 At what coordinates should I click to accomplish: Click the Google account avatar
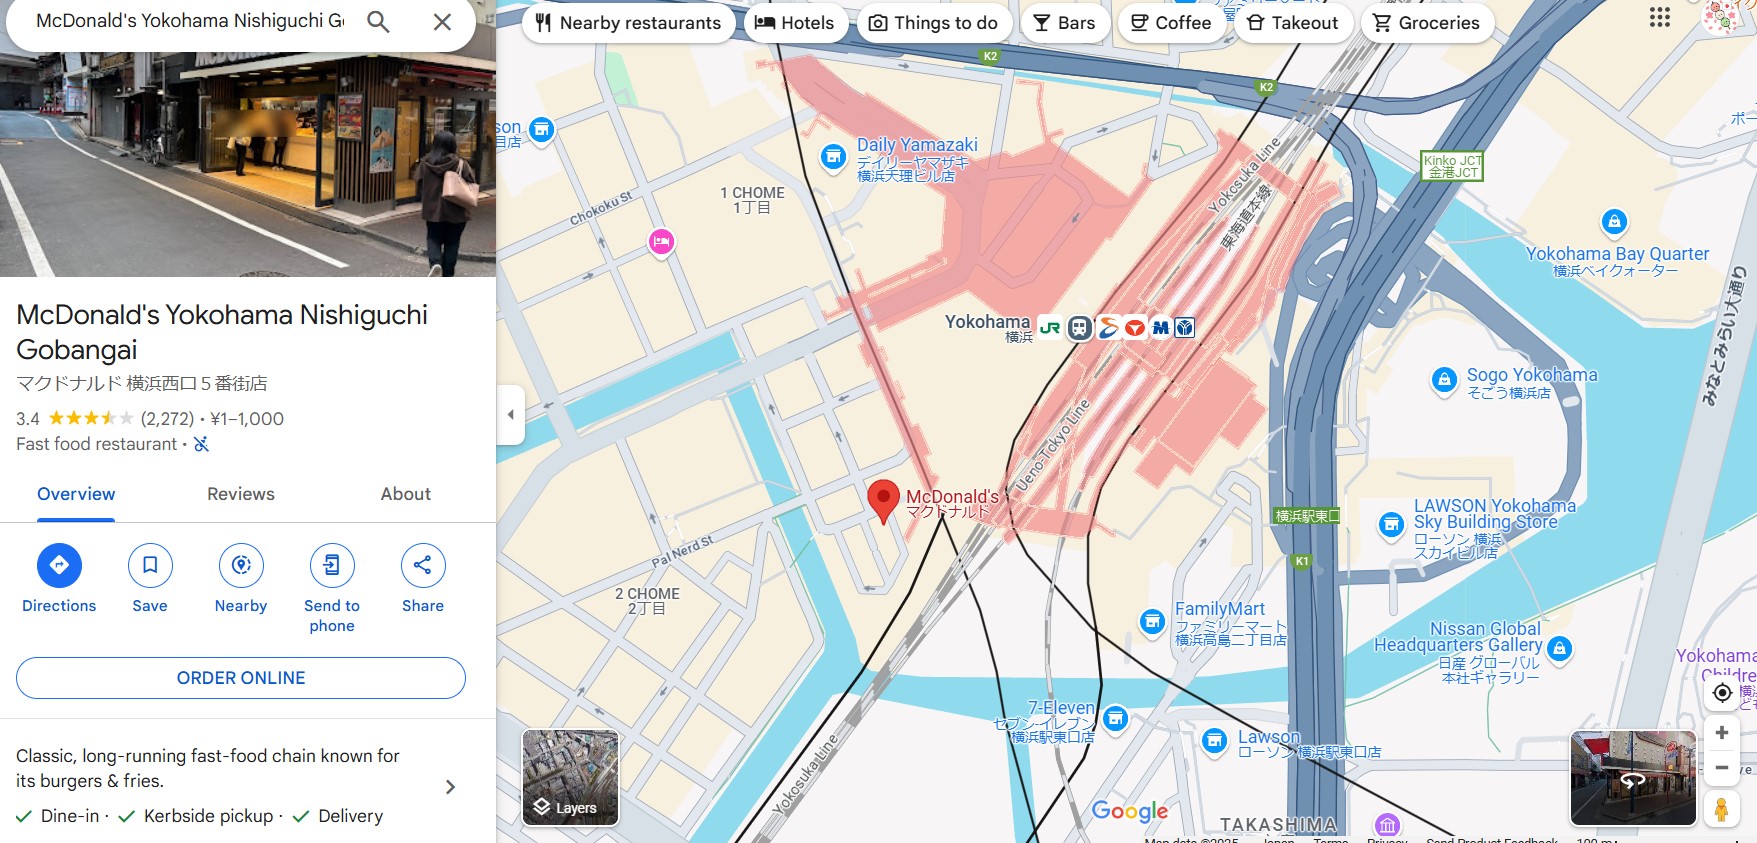tap(1722, 17)
